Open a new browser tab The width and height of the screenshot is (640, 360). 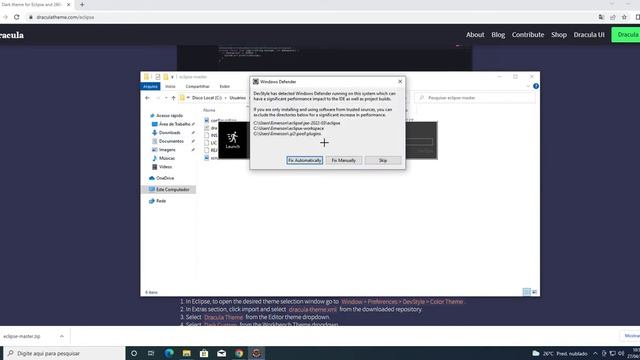coord(82,4)
